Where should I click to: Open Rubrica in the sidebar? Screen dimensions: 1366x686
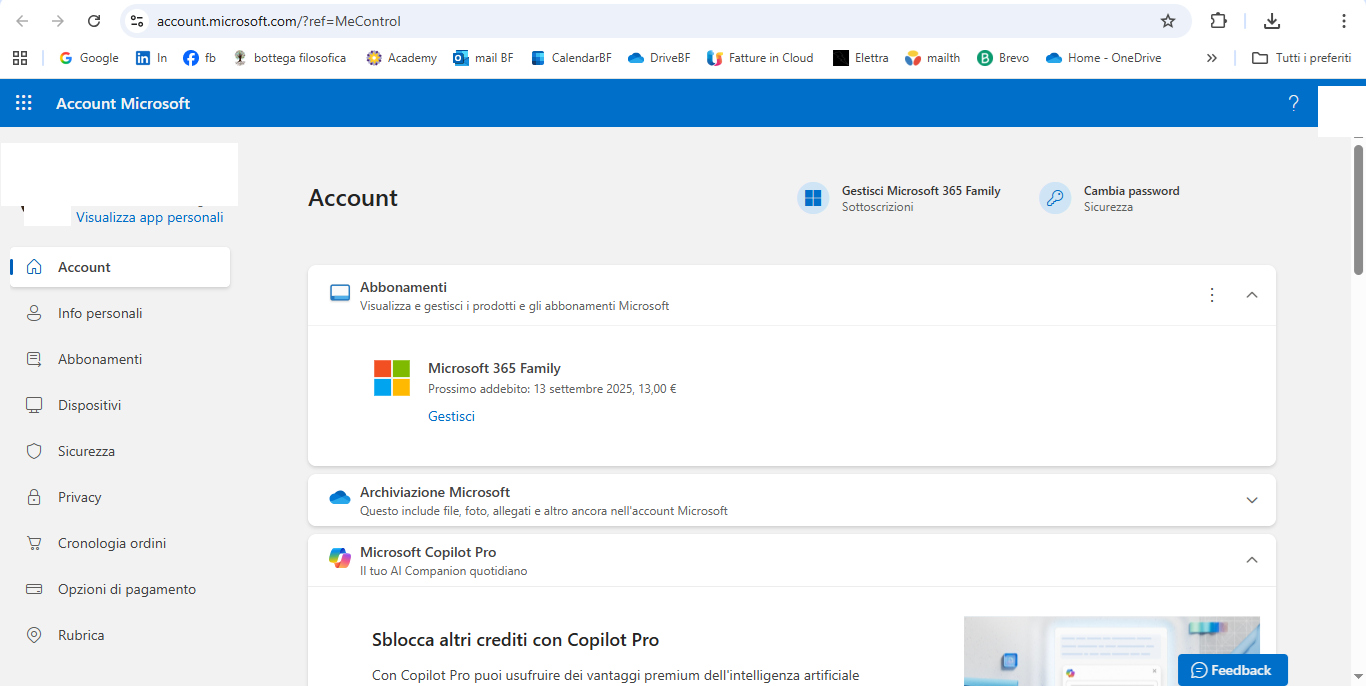tap(120, 635)
